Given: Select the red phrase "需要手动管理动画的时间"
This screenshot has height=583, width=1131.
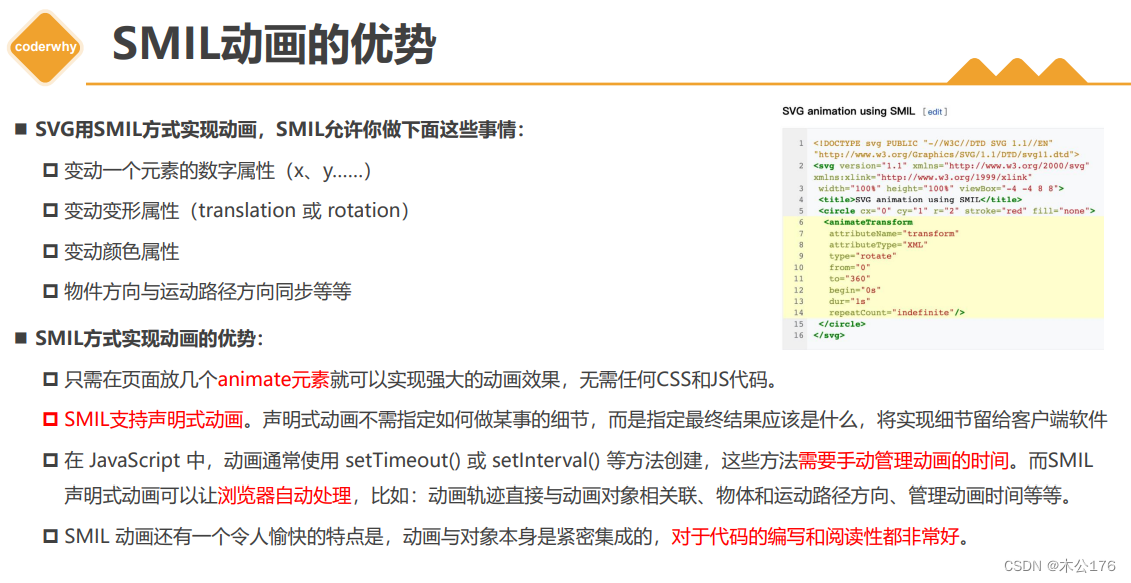Looking at the screenshot, I should pyautogui.click(x=903, y=460).
